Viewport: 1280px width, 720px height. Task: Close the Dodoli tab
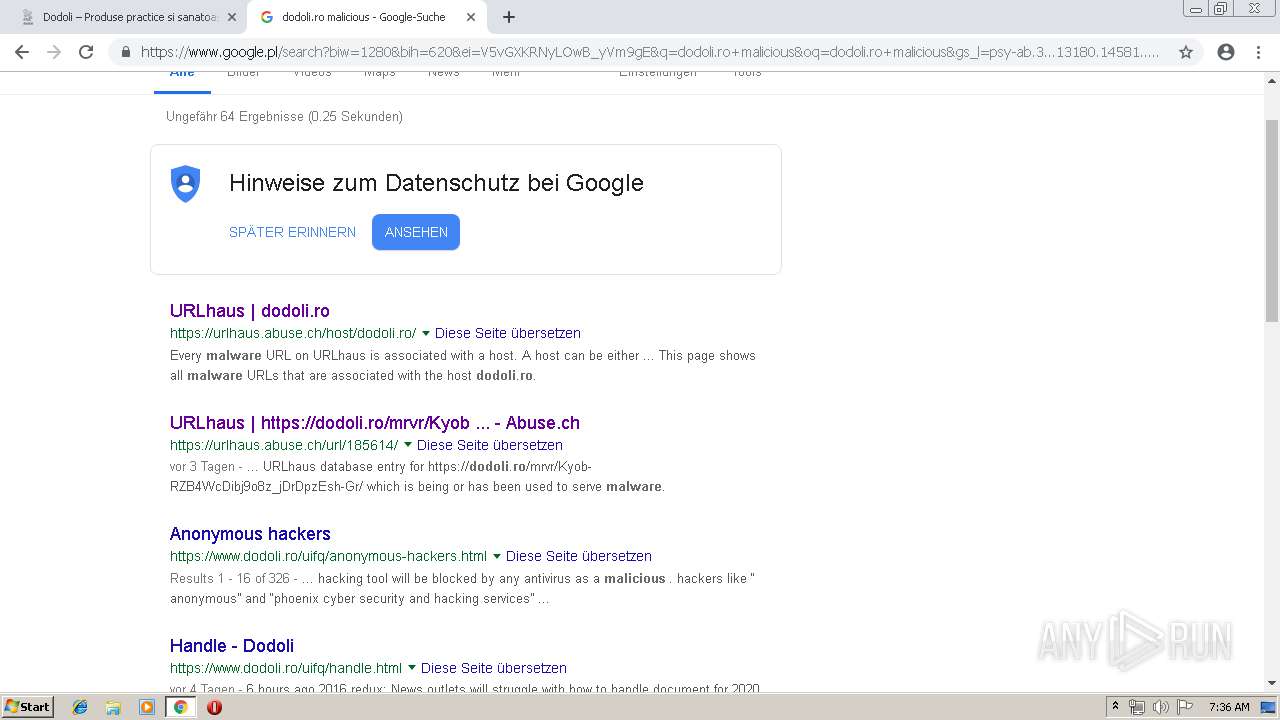[232, 17]
